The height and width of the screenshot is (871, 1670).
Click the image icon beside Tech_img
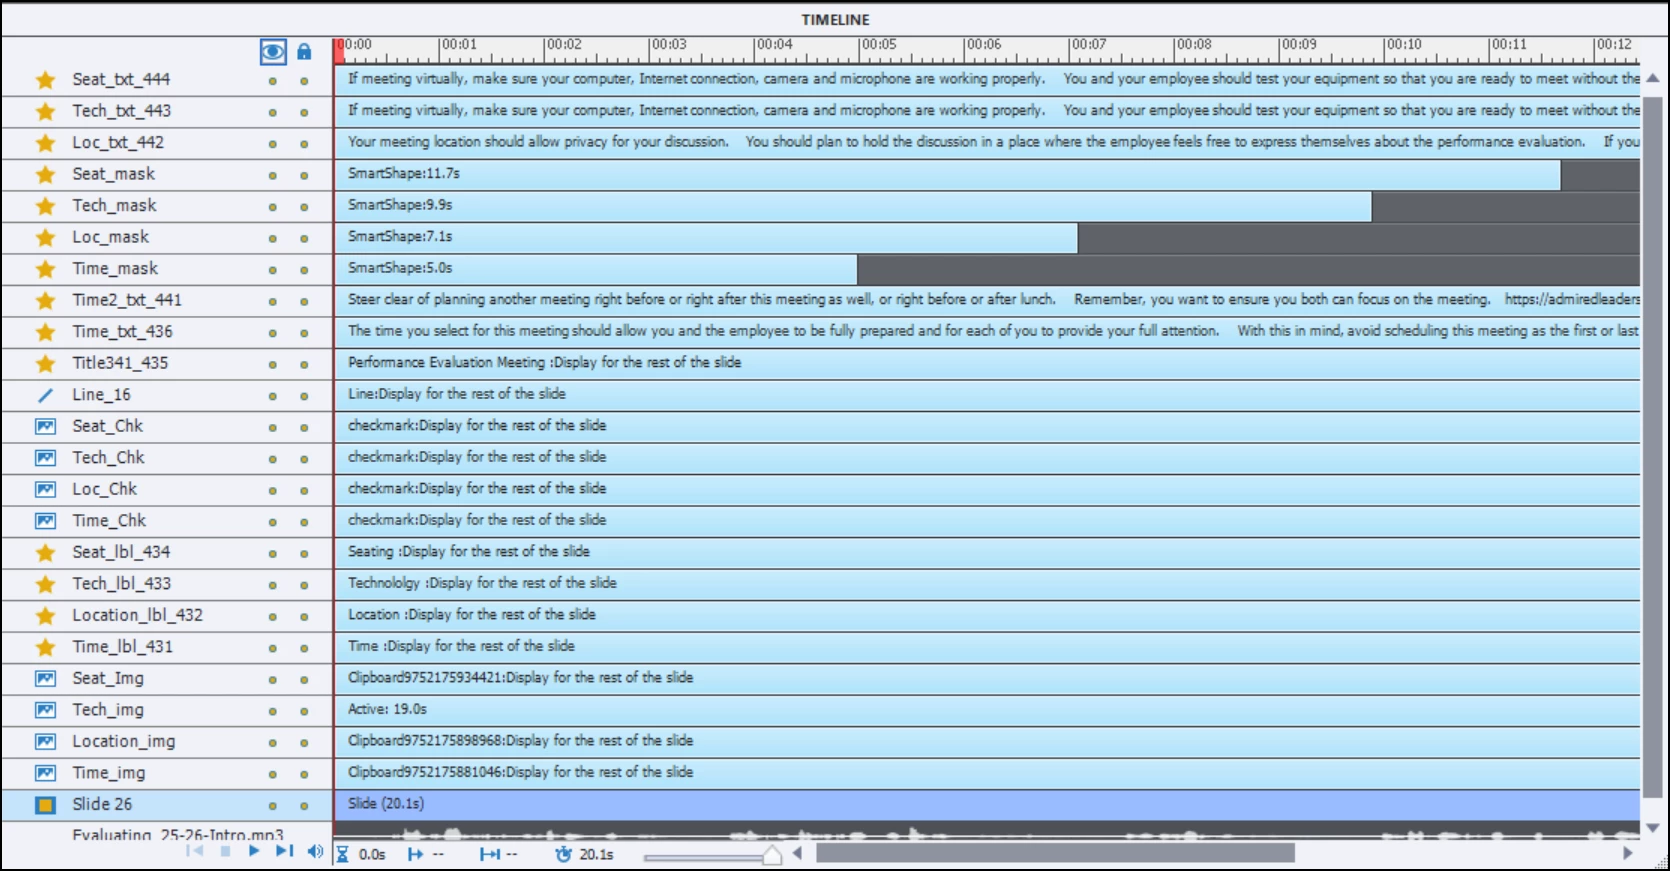pos(45,710)
